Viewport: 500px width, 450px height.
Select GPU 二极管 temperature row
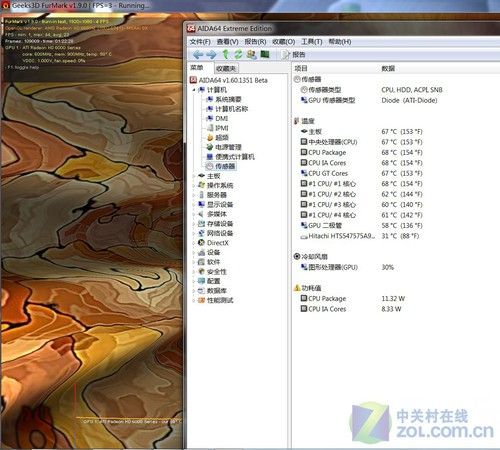pyautogui.click(x=361, y=225)
